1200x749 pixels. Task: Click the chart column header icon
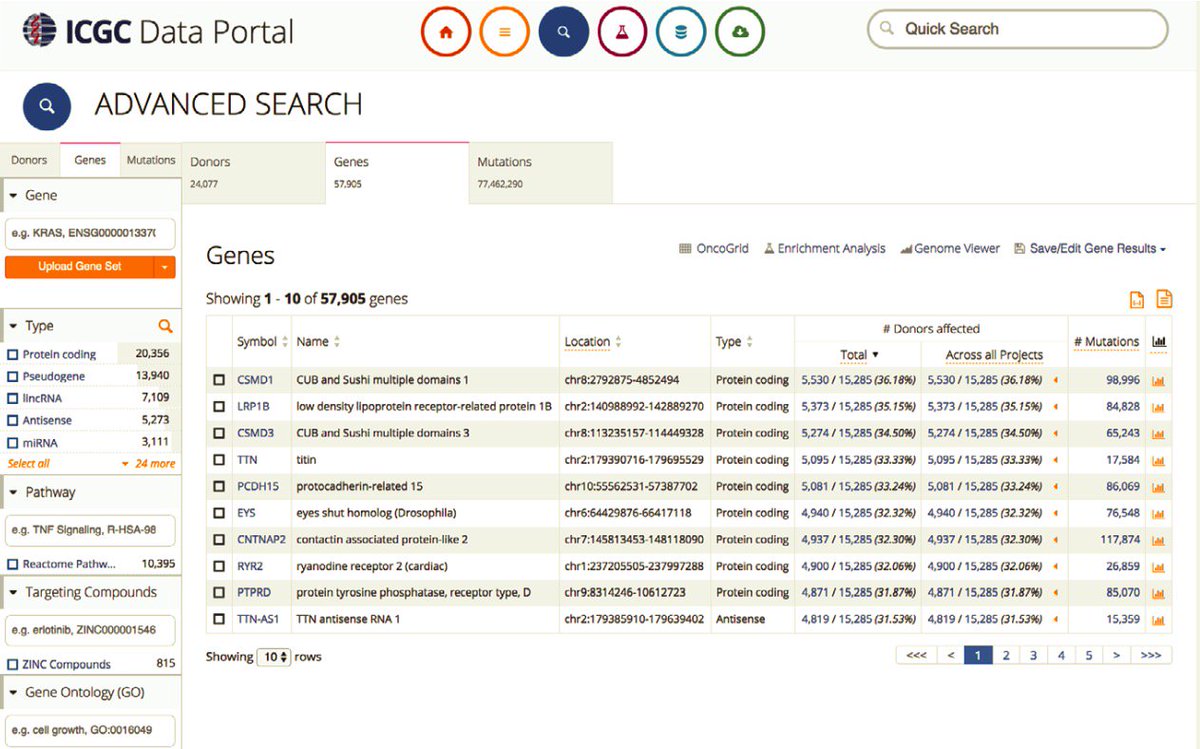[x=1159, y=341]
